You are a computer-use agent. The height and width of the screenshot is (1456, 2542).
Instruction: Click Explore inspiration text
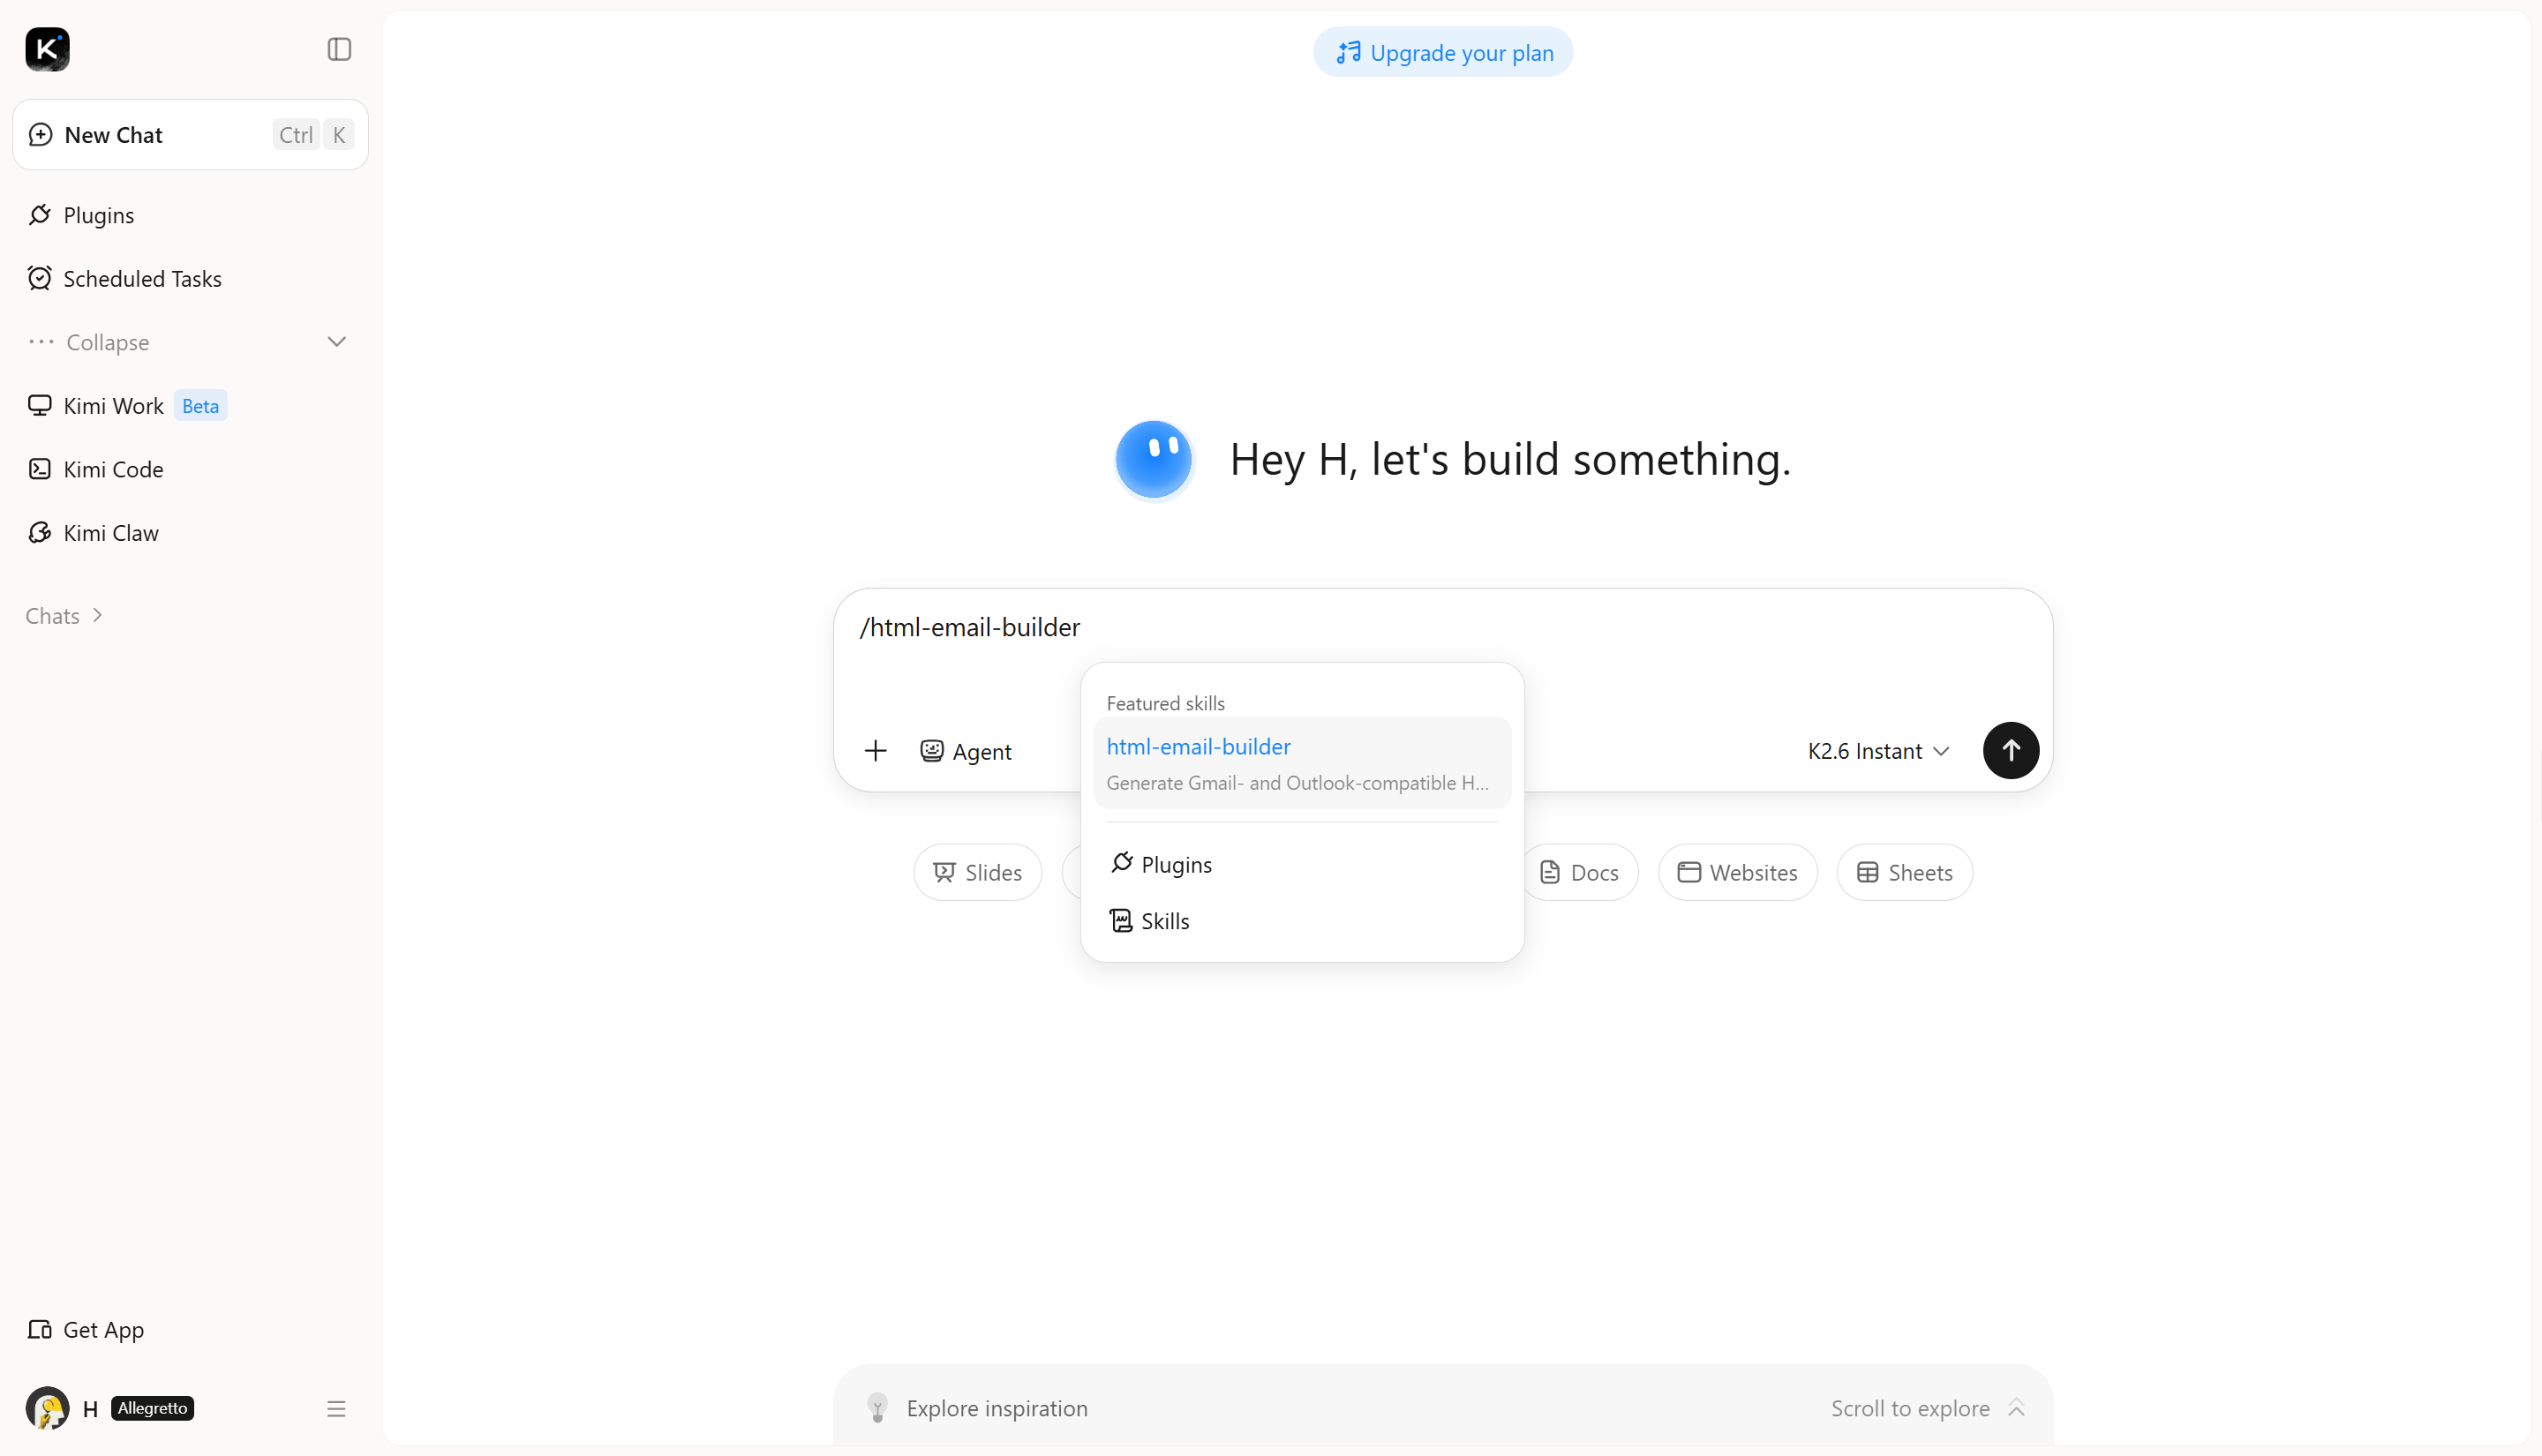tap(997, 1409)
